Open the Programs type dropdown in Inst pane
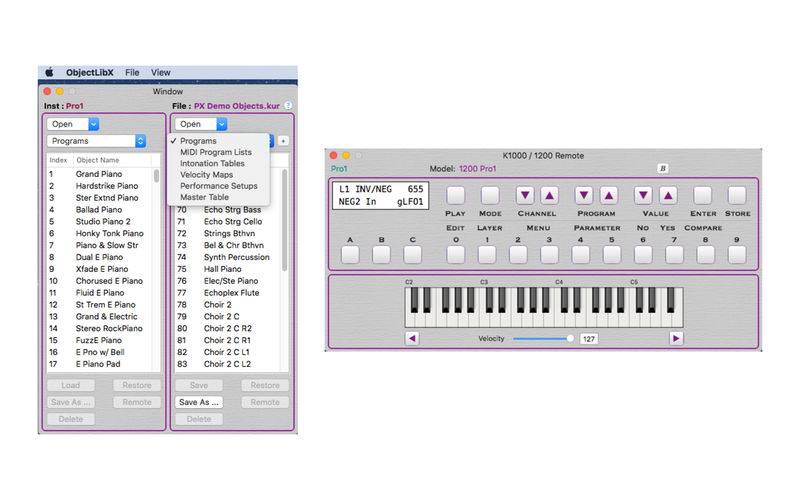 (96, 141)
